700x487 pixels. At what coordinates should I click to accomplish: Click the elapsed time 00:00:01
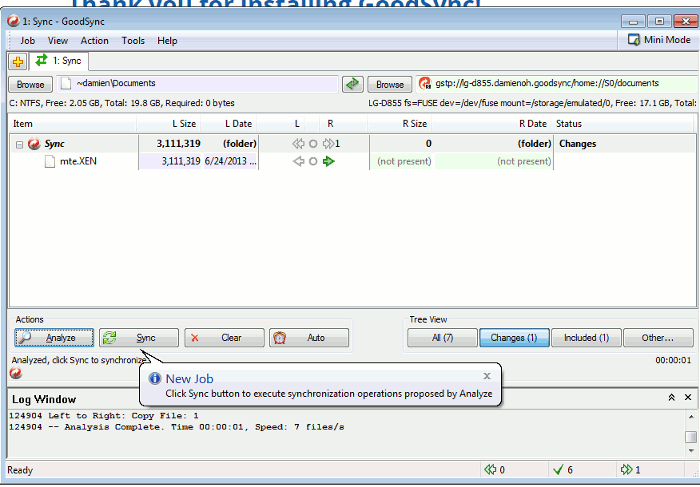pos(673,360)
